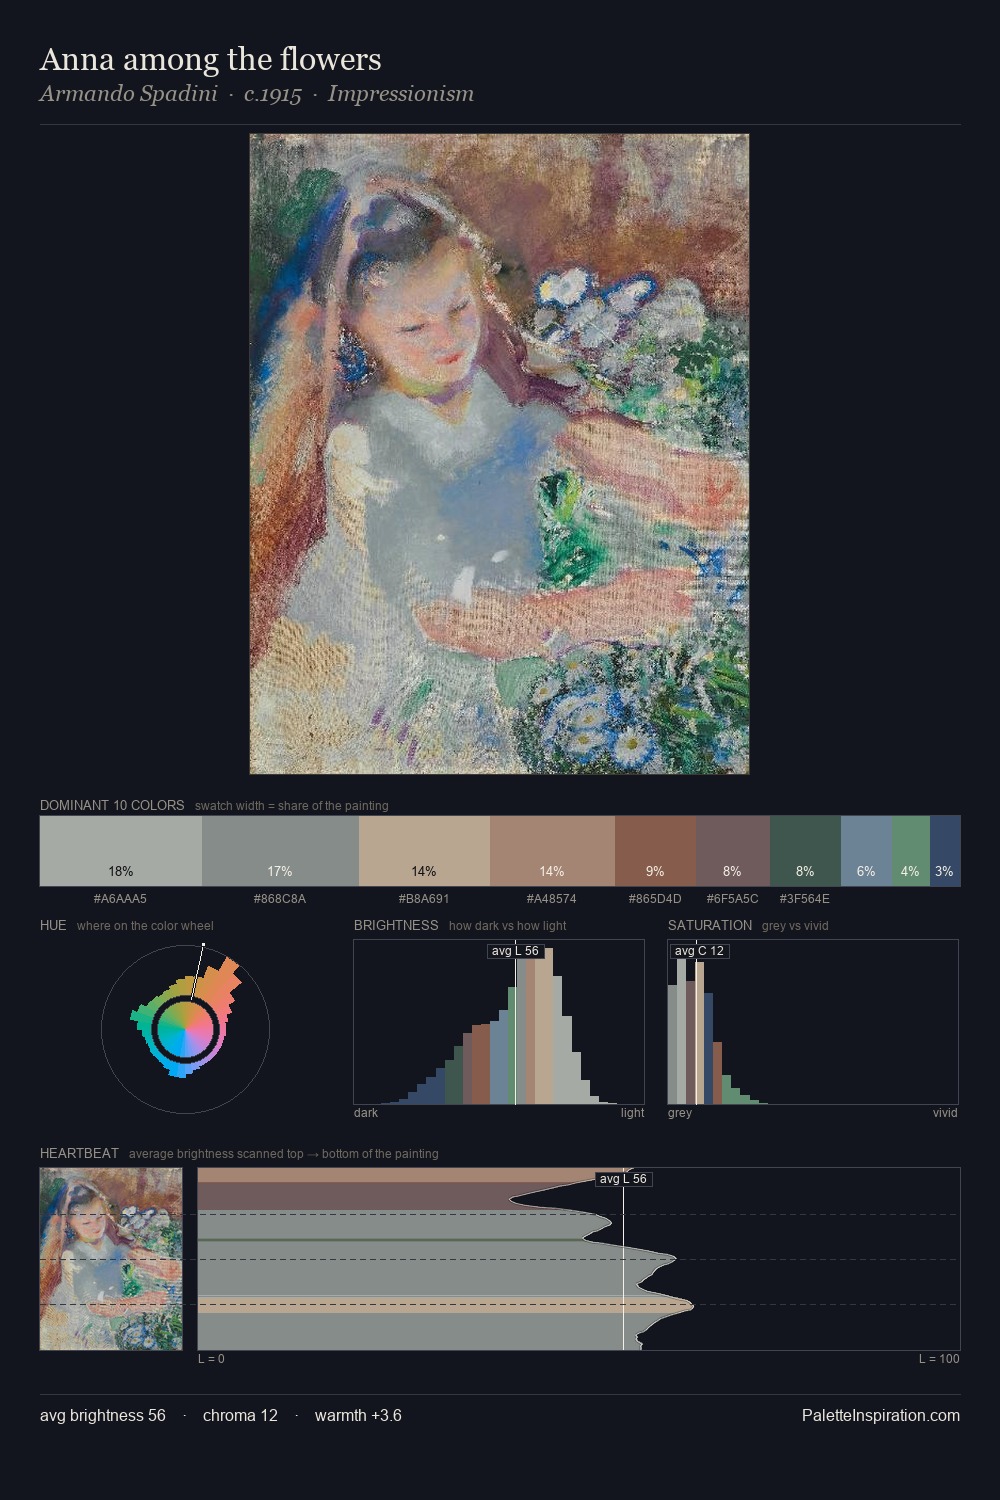Viewport: 1000px width, 1500px height.
Task: Click the 'light' brightness axis label
Action: tap(633, 1113)
